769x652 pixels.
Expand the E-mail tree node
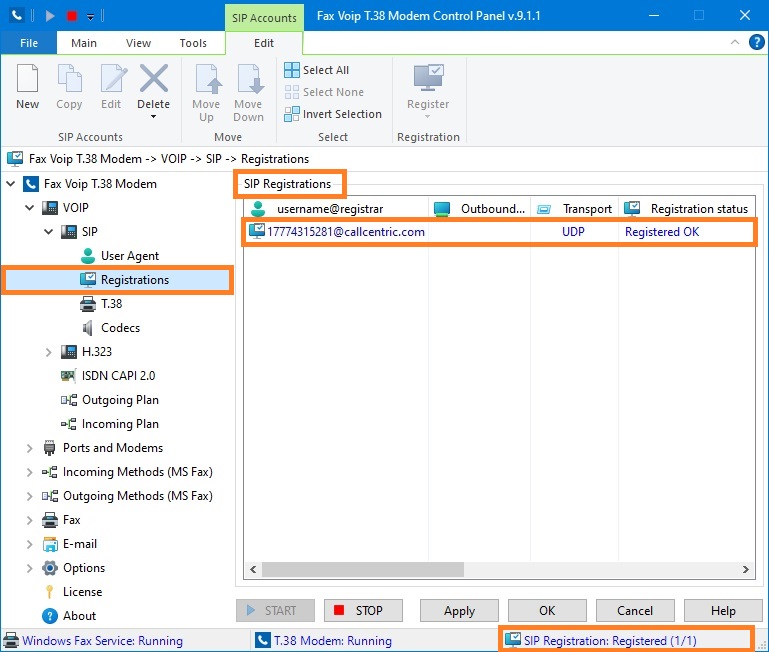coord(29,545)
